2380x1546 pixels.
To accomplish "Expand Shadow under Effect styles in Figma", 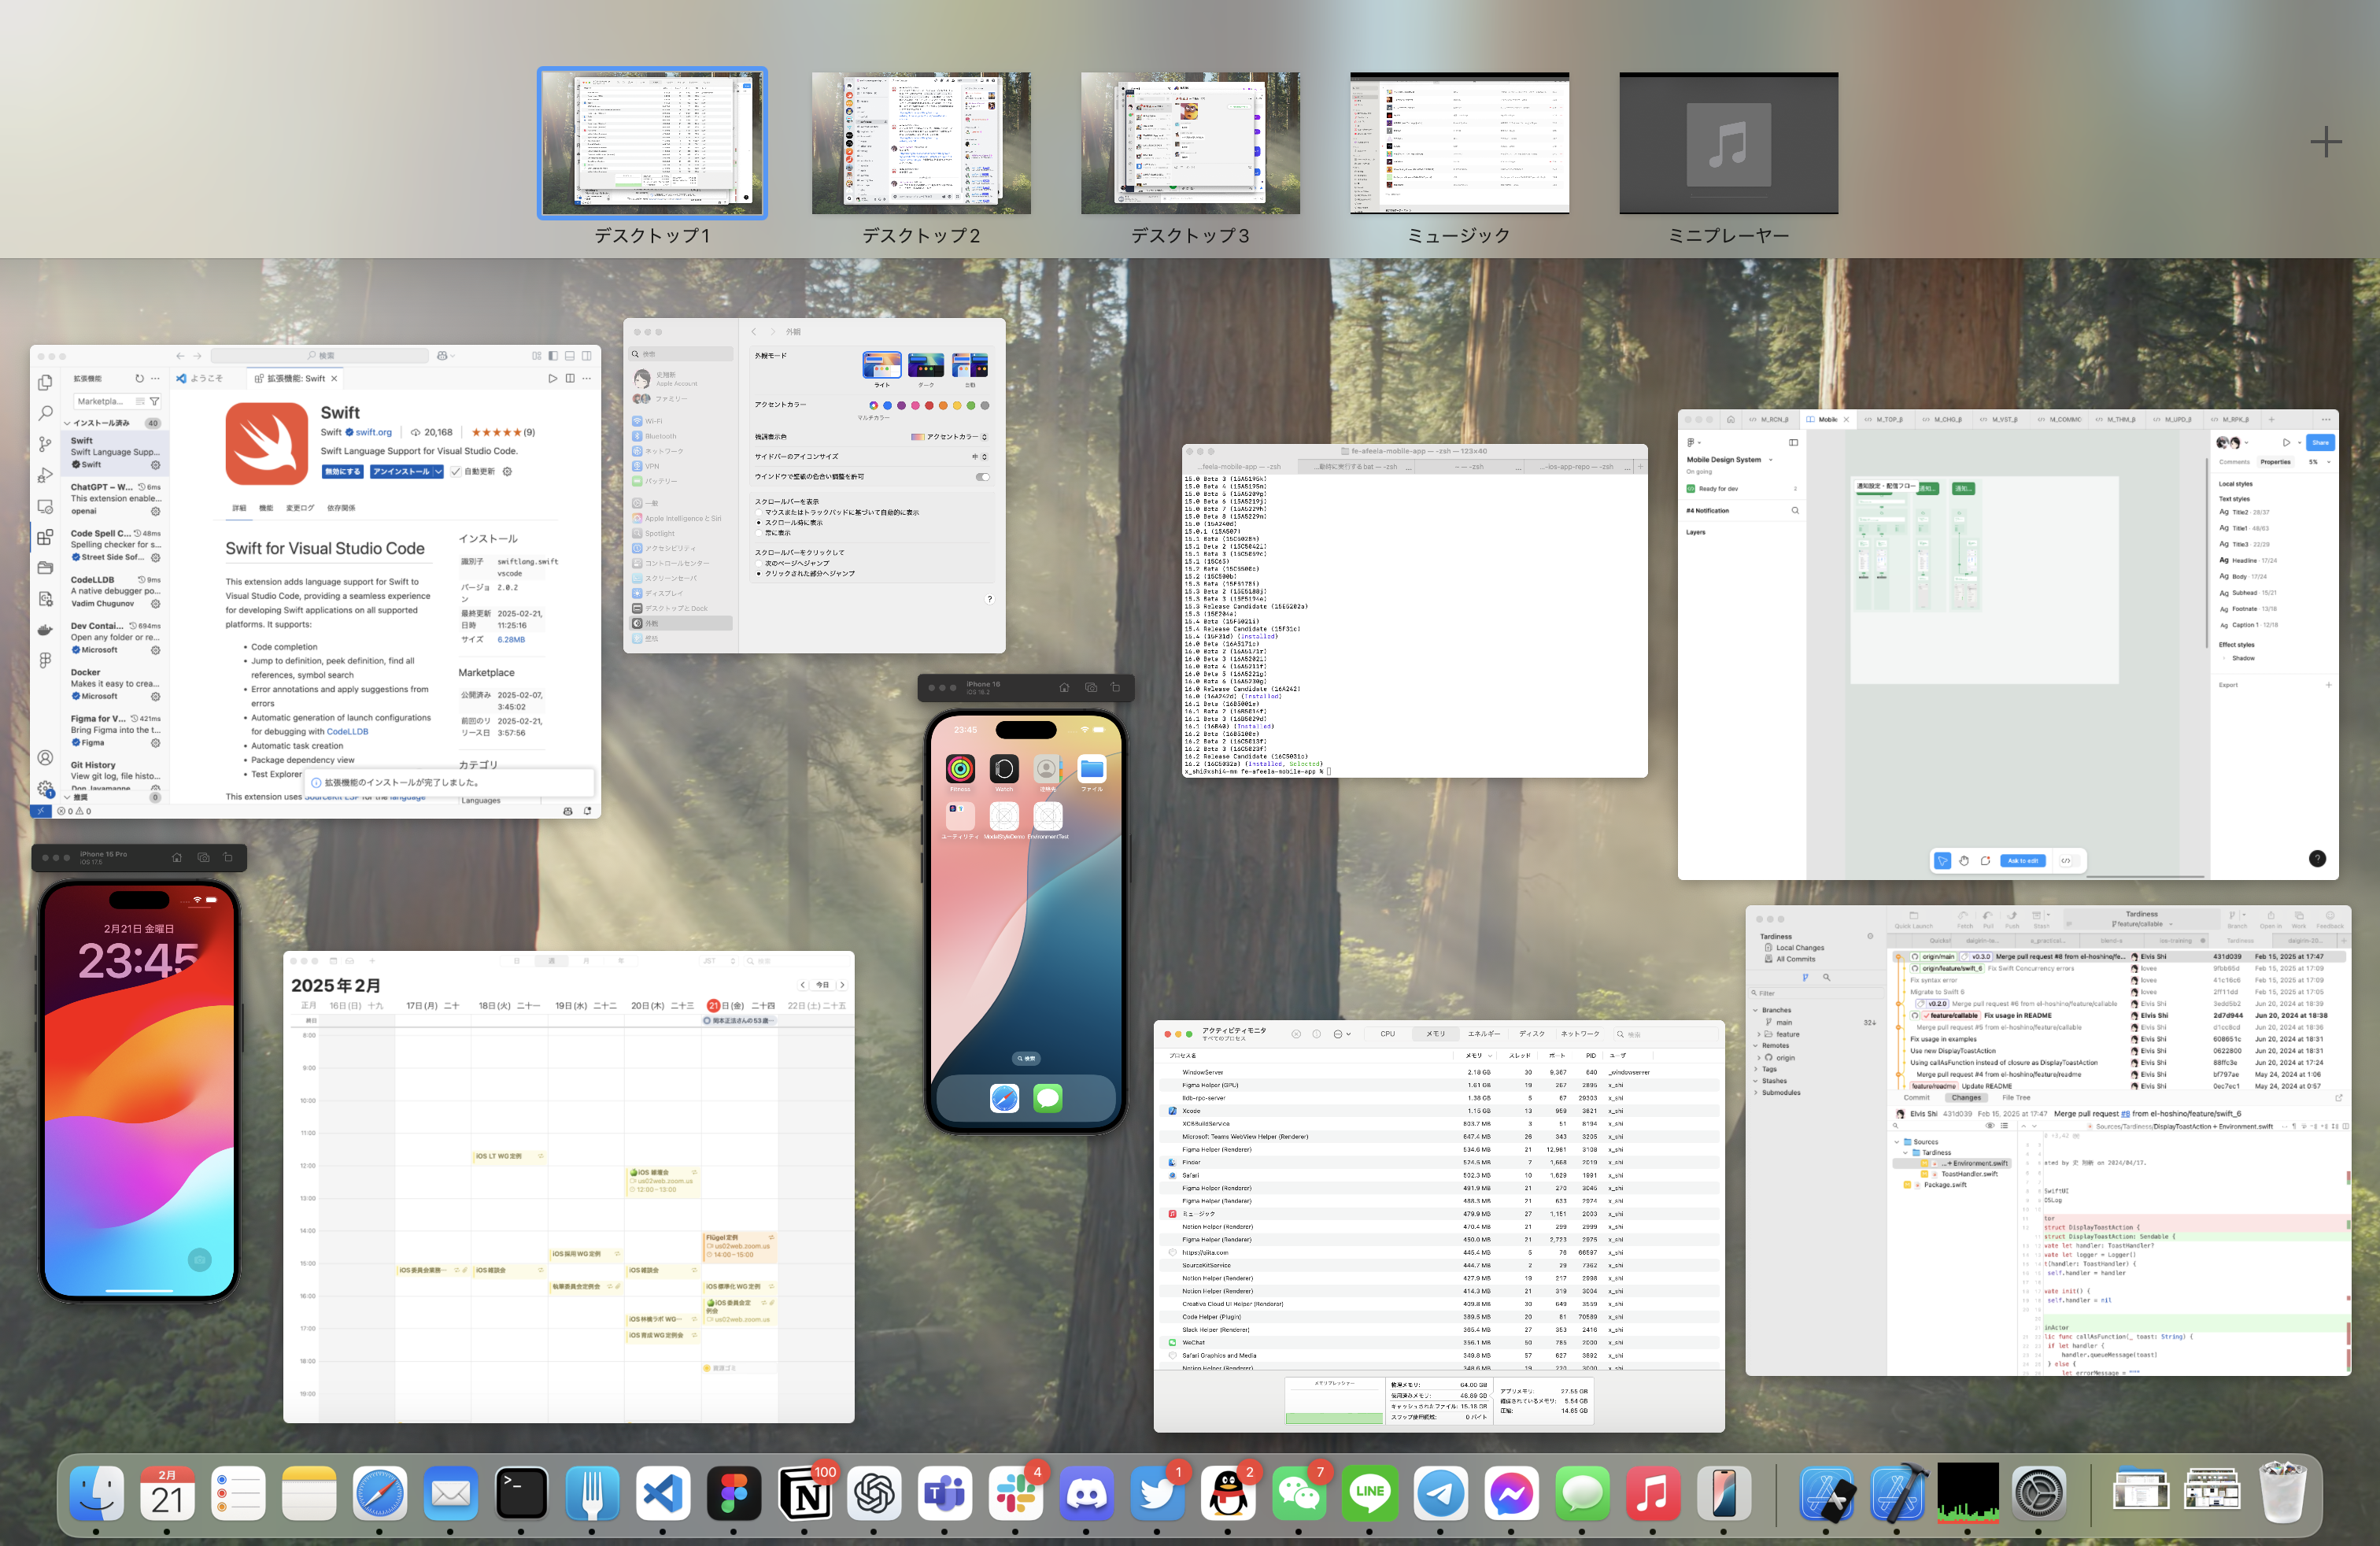I will click(2224, 659).
